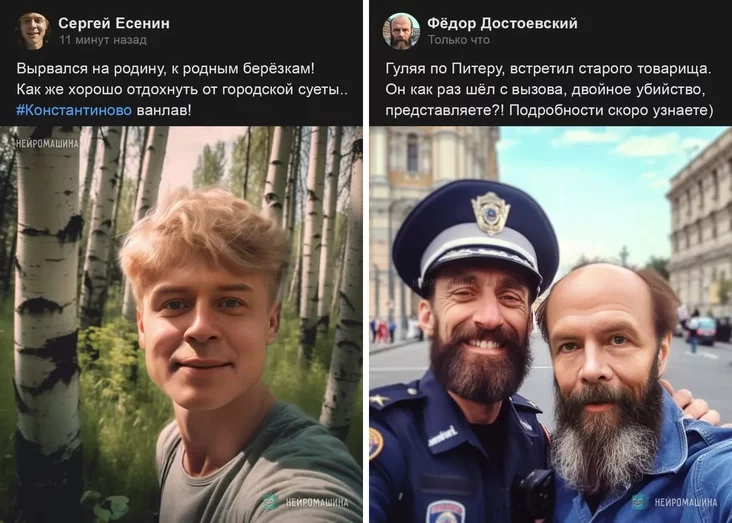
Task: Click the Нейромашина logo icon on Достоевский's photo
Action: point(640,502)
